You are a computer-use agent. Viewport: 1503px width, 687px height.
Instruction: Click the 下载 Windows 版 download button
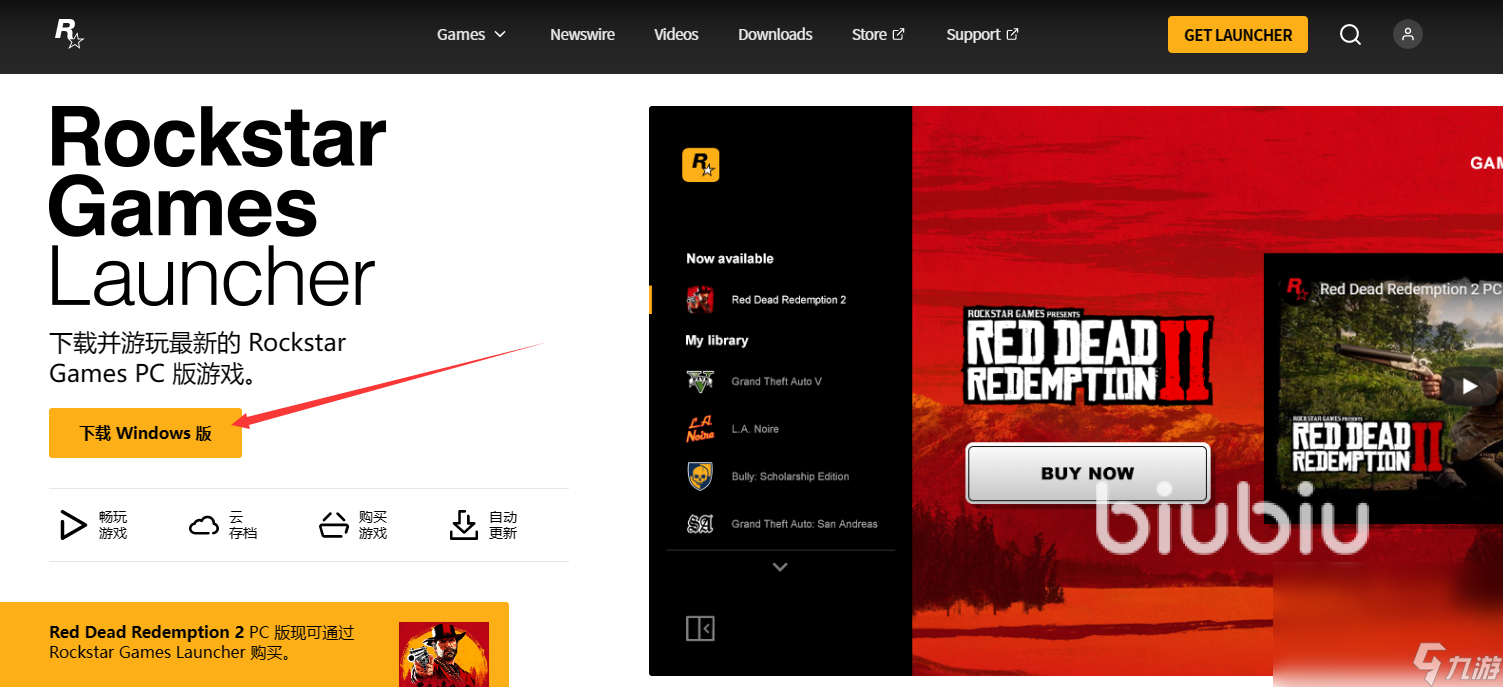(x=145, y=433)
